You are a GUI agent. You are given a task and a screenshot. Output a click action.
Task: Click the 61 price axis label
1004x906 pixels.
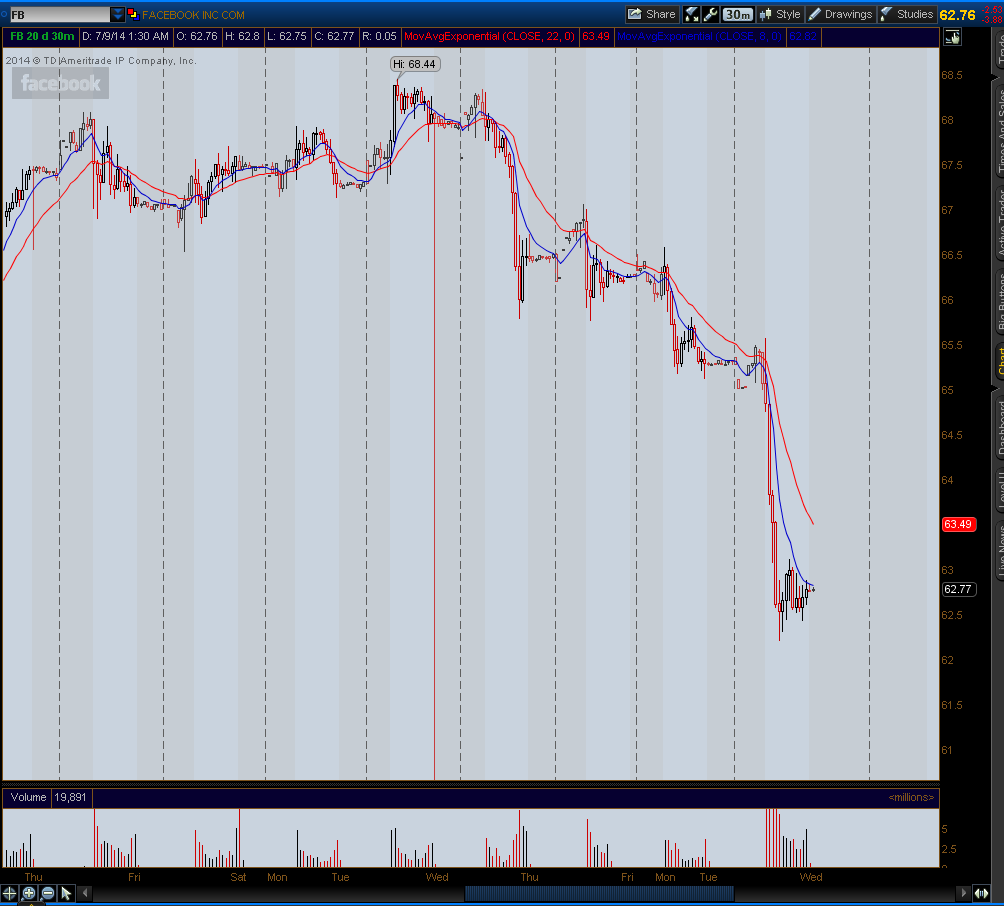tap(946, 750)
